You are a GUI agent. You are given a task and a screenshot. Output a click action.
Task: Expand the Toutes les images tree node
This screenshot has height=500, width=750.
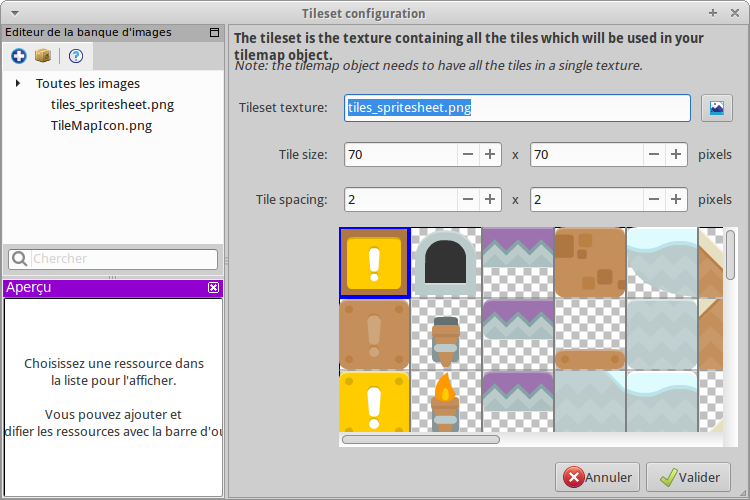(18, 83)
